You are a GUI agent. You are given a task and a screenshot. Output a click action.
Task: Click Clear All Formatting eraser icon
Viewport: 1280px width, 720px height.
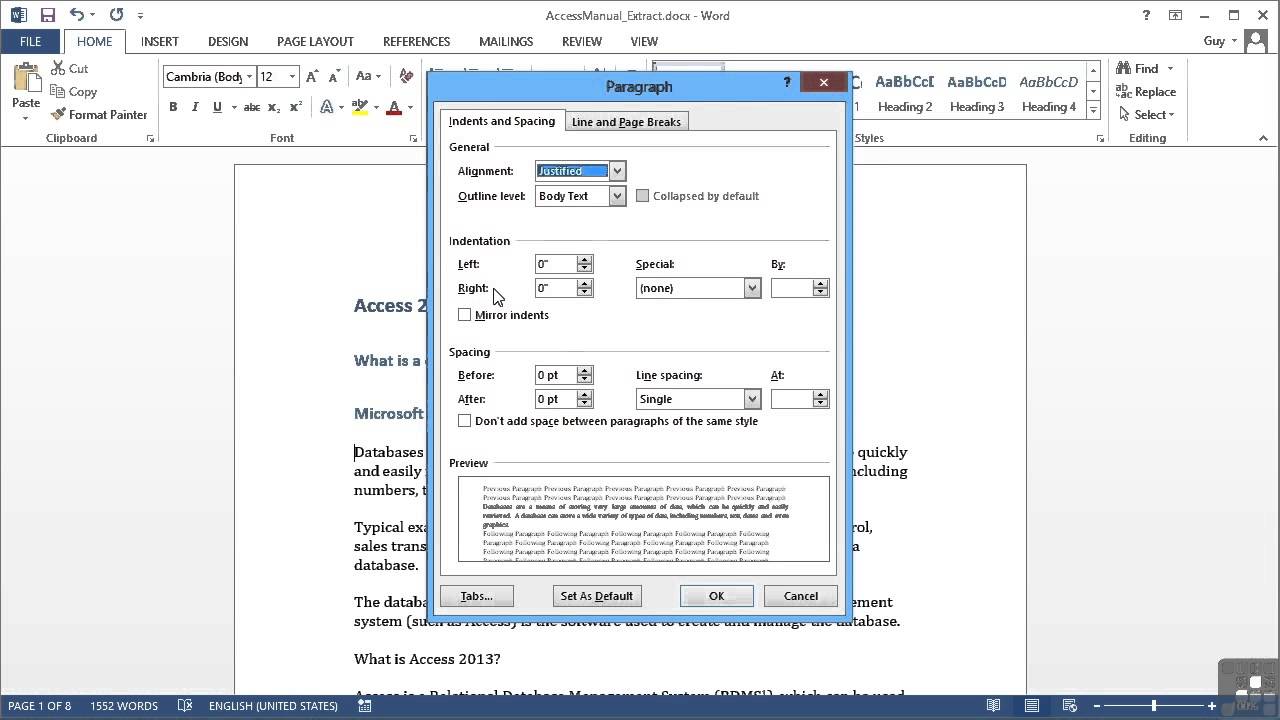pos(406,76)
